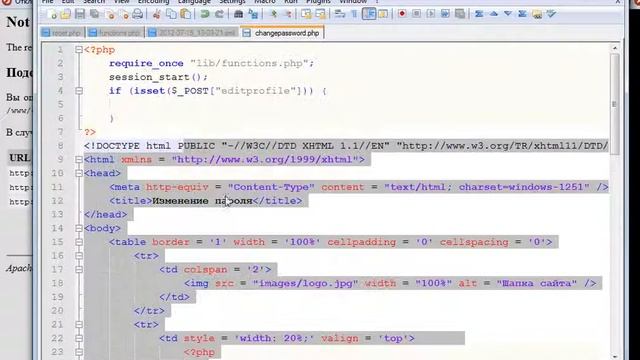Toggle synchronized horizontal scrolling
The width and height of the screenshot is (640, 360).
(321, 14)
